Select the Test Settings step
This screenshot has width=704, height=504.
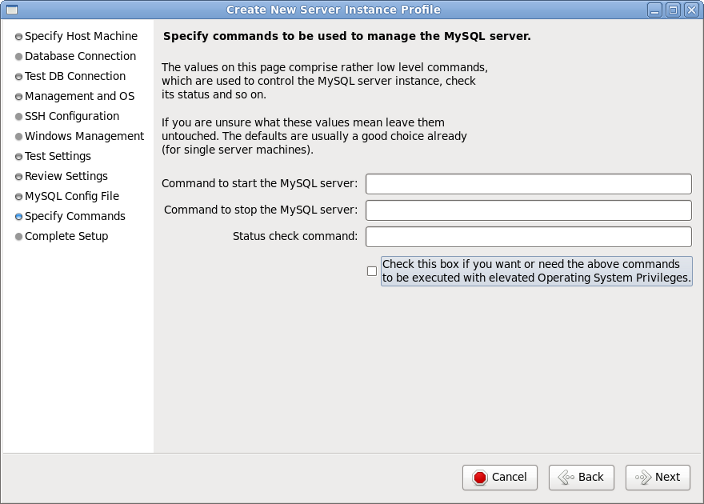click(58, 156)
